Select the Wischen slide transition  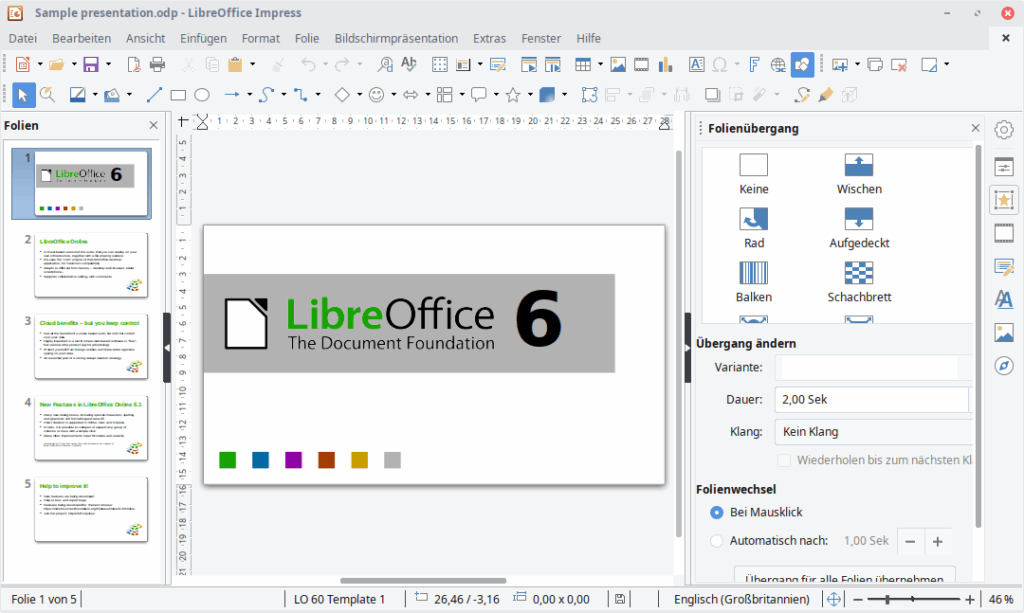pyautogui.click(x=858, y=163)
